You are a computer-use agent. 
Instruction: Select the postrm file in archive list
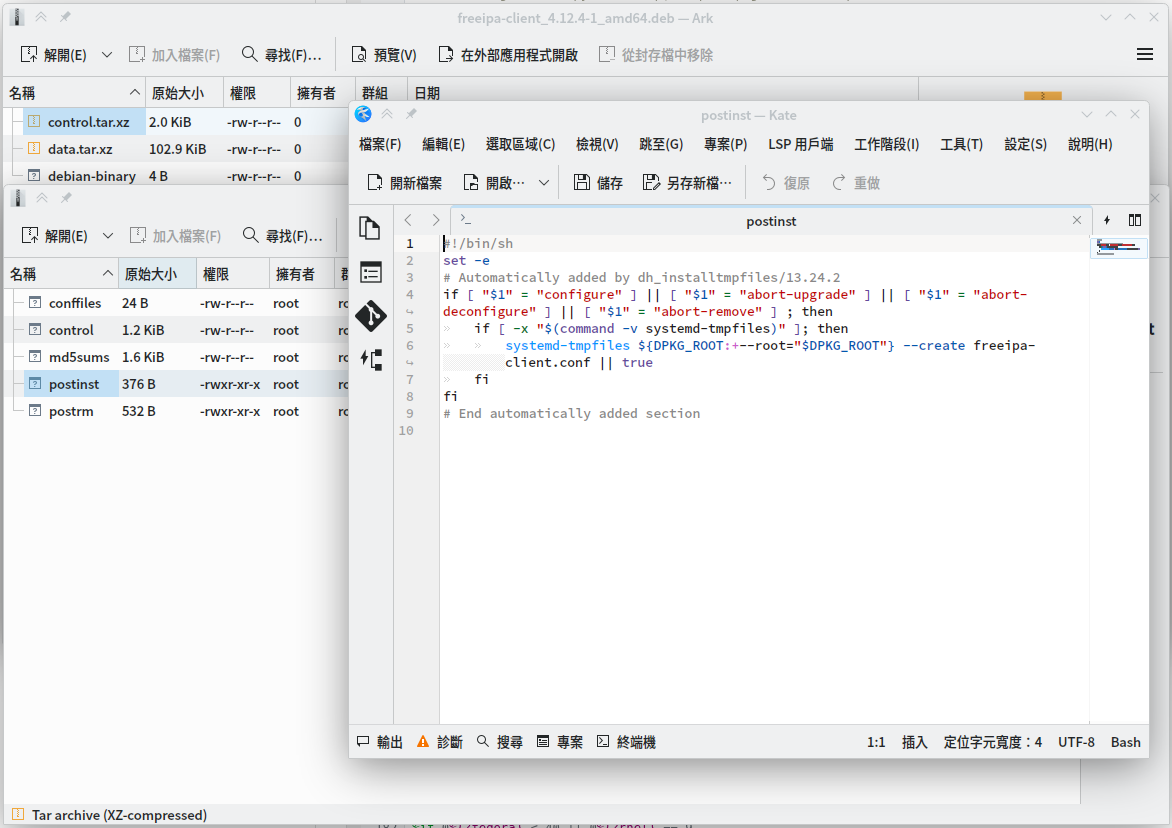tap(71, 411)
